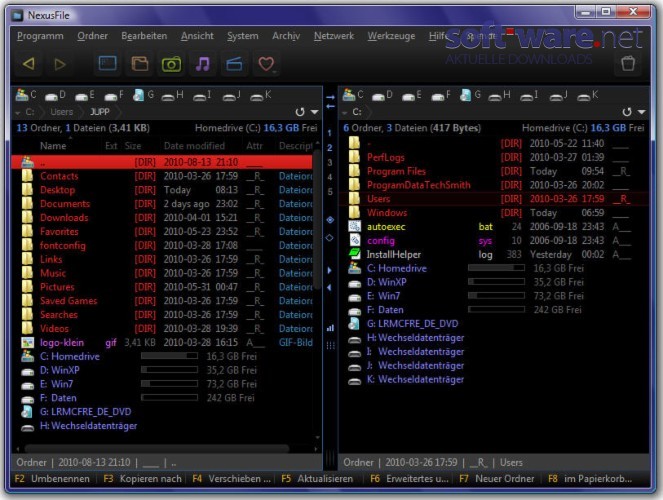
Task: Open the Werkzeuge menu
Action: (x=391, y=36)
